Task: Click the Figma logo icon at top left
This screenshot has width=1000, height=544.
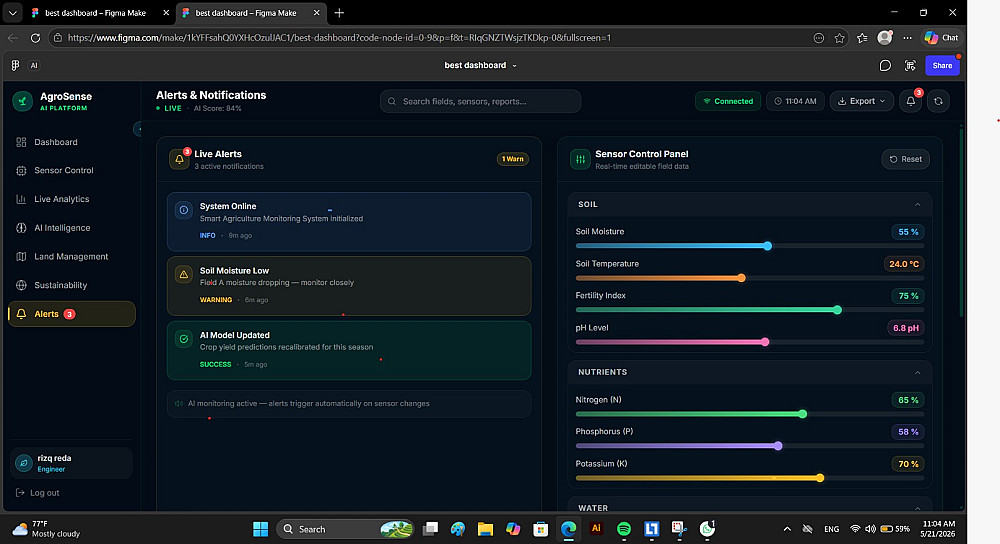Action: pyautogui.click(x=15, y=65)
